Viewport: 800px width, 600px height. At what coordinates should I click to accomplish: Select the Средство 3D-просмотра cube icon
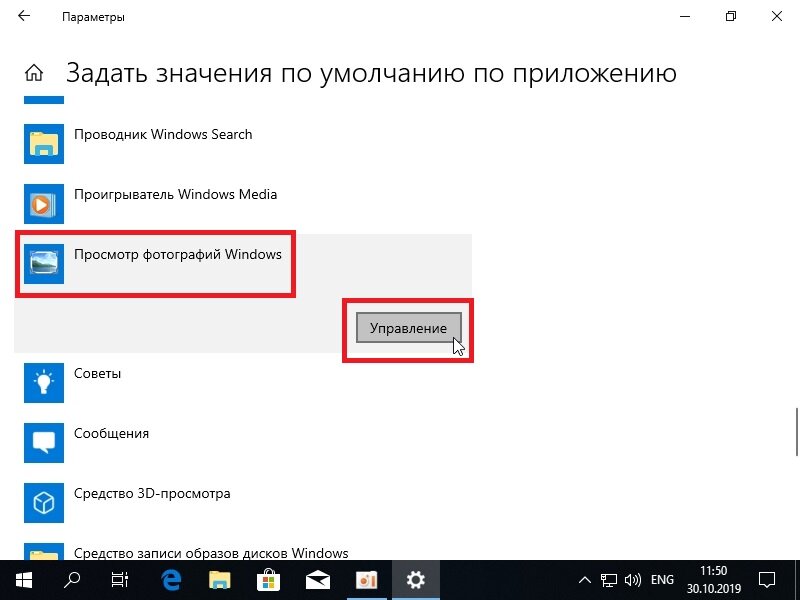44,503
